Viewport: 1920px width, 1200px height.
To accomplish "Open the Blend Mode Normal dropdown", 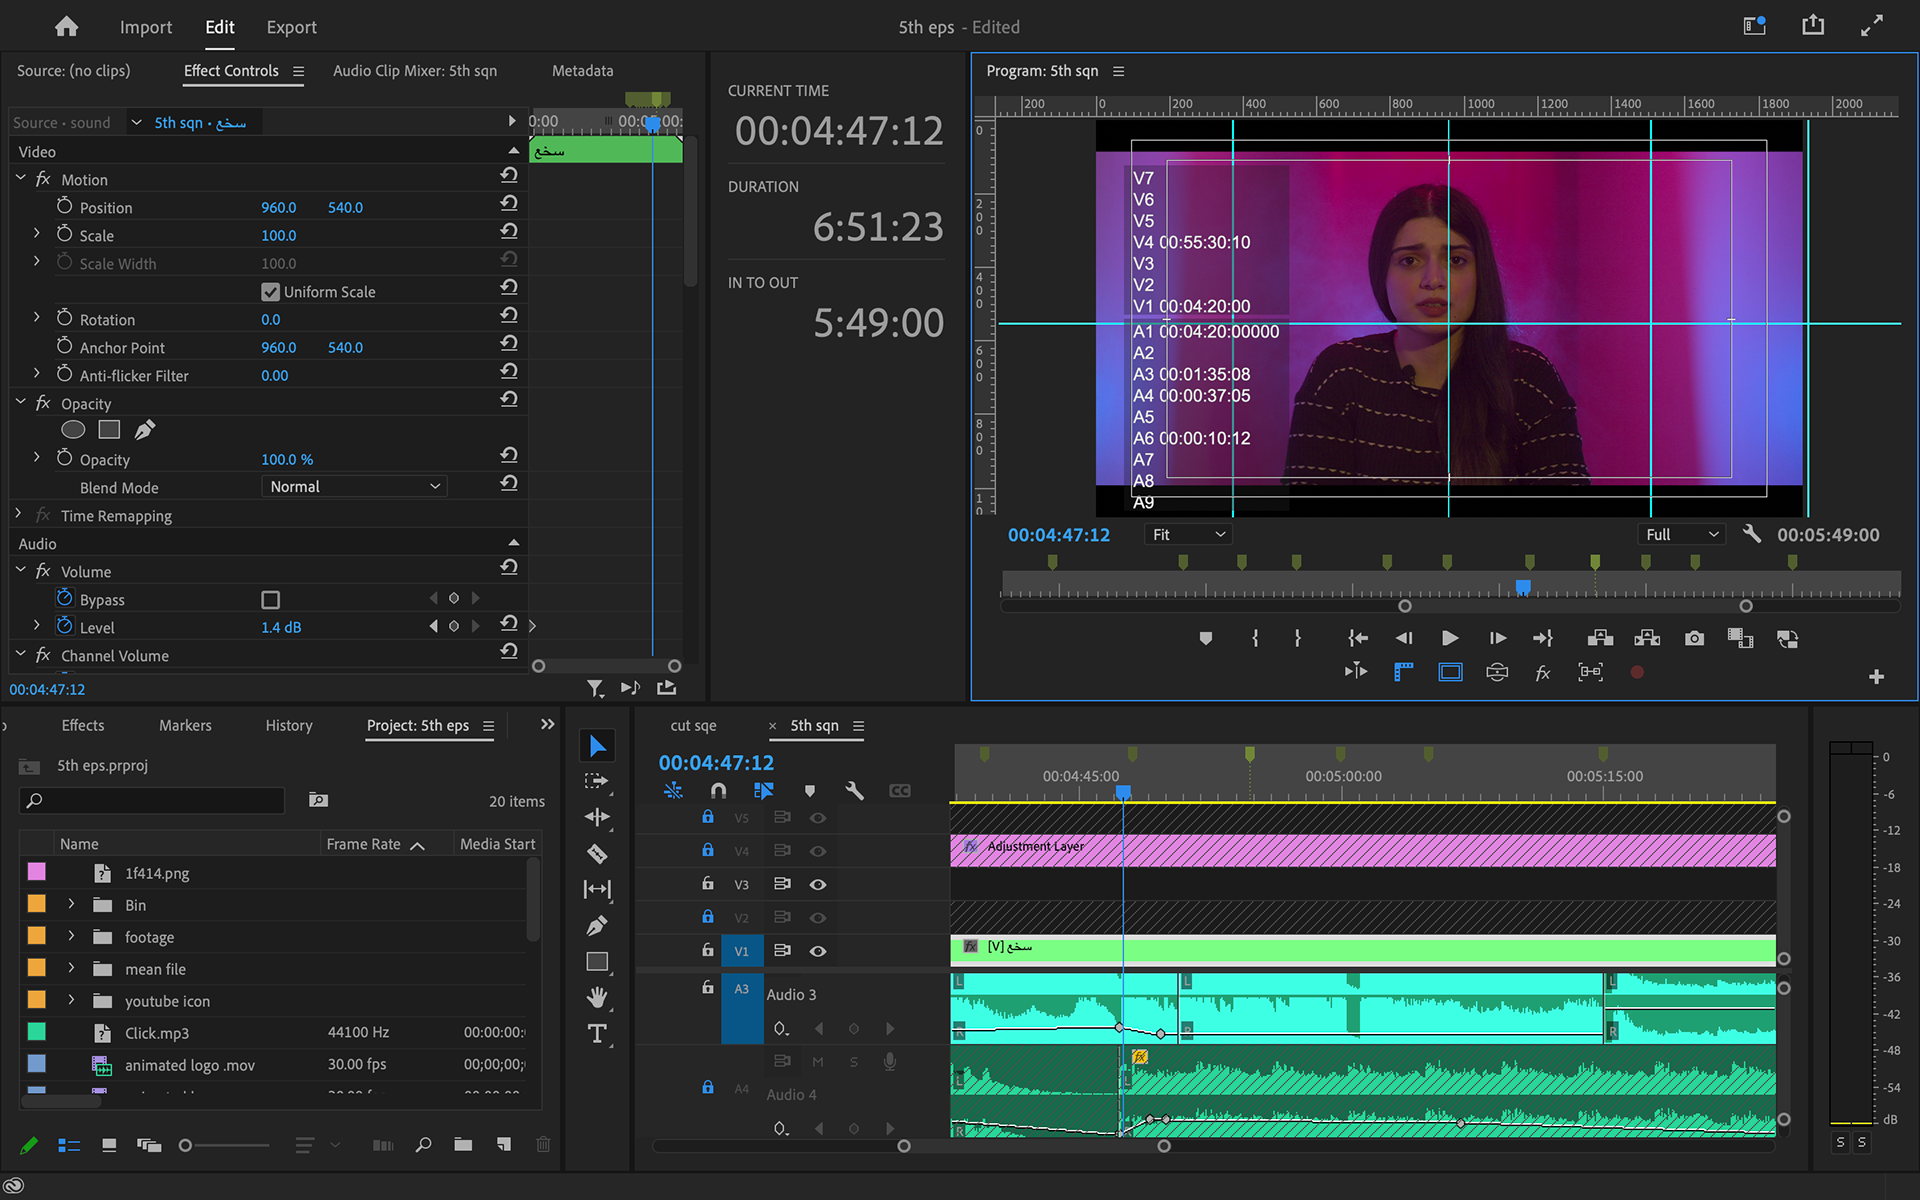I will point(354,487).
